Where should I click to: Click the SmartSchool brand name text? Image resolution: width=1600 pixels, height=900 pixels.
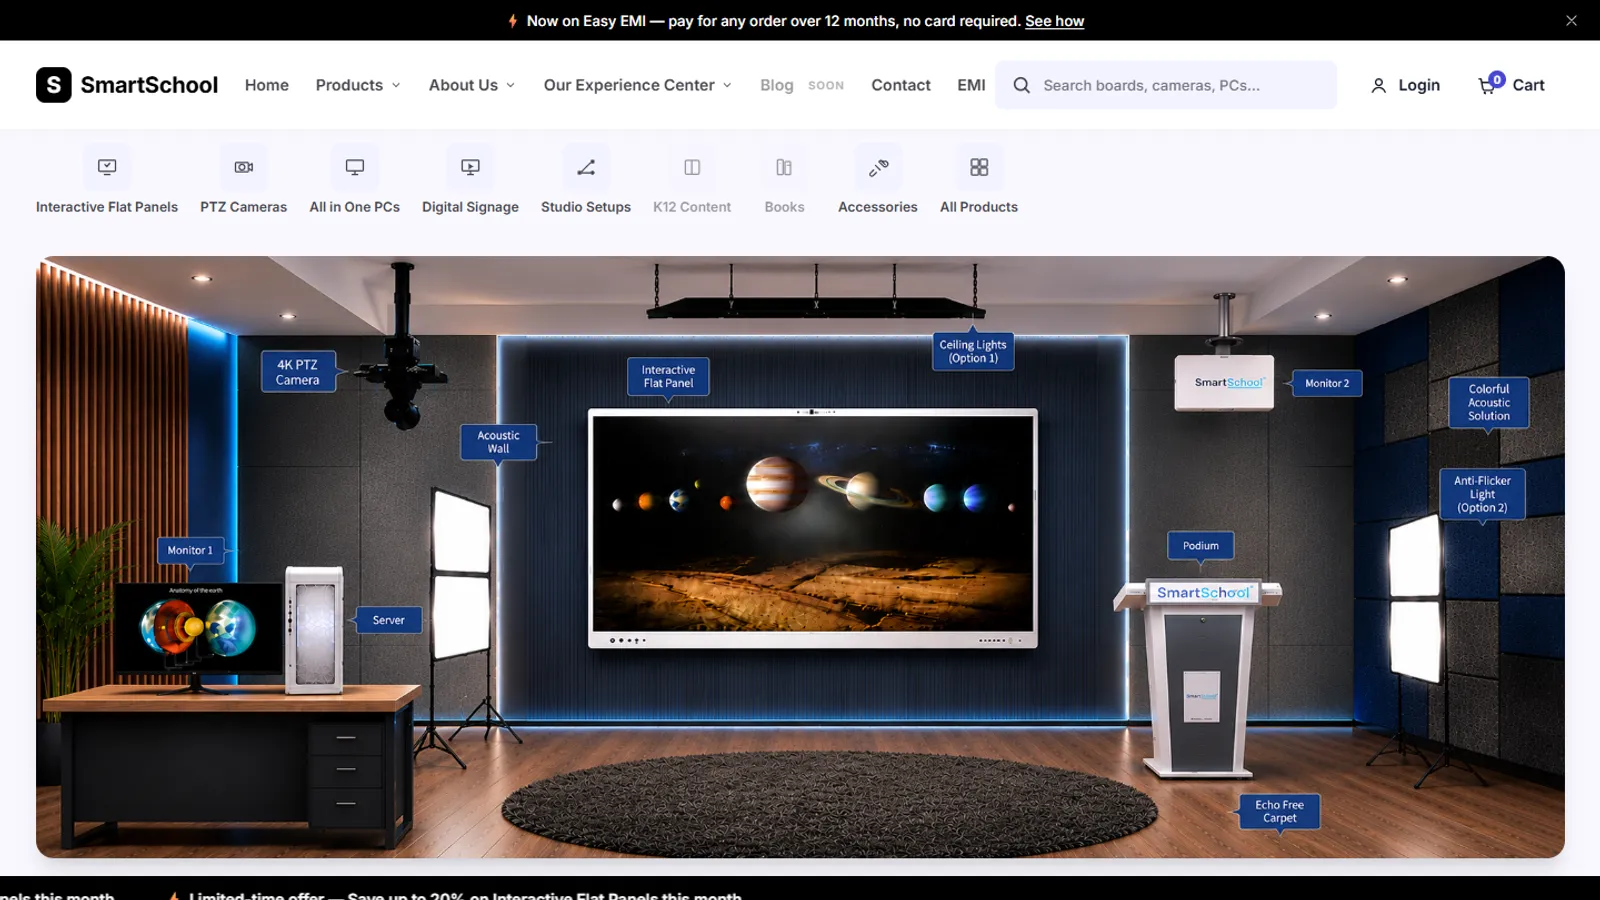click(x=149, y=85)
